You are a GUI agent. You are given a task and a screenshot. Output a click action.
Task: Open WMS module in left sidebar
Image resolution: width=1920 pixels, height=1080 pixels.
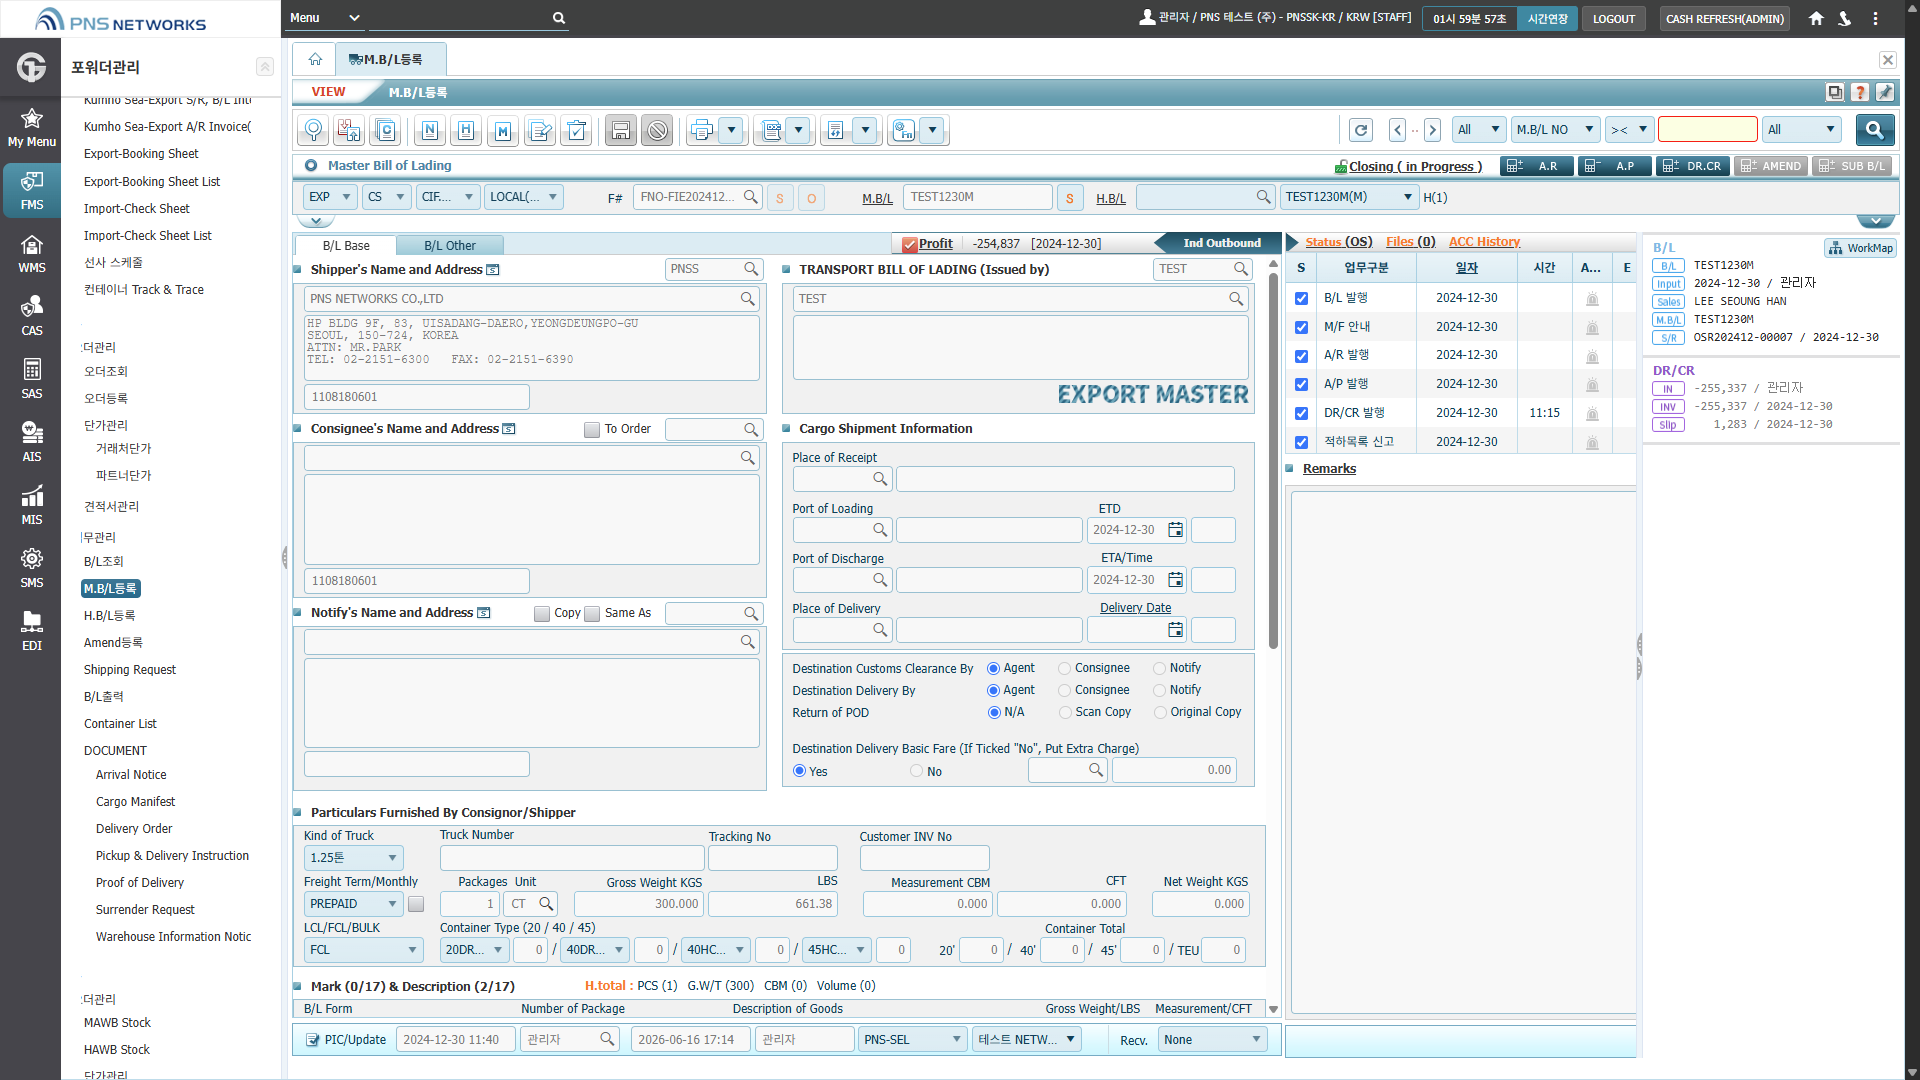[x=31, y=253]
